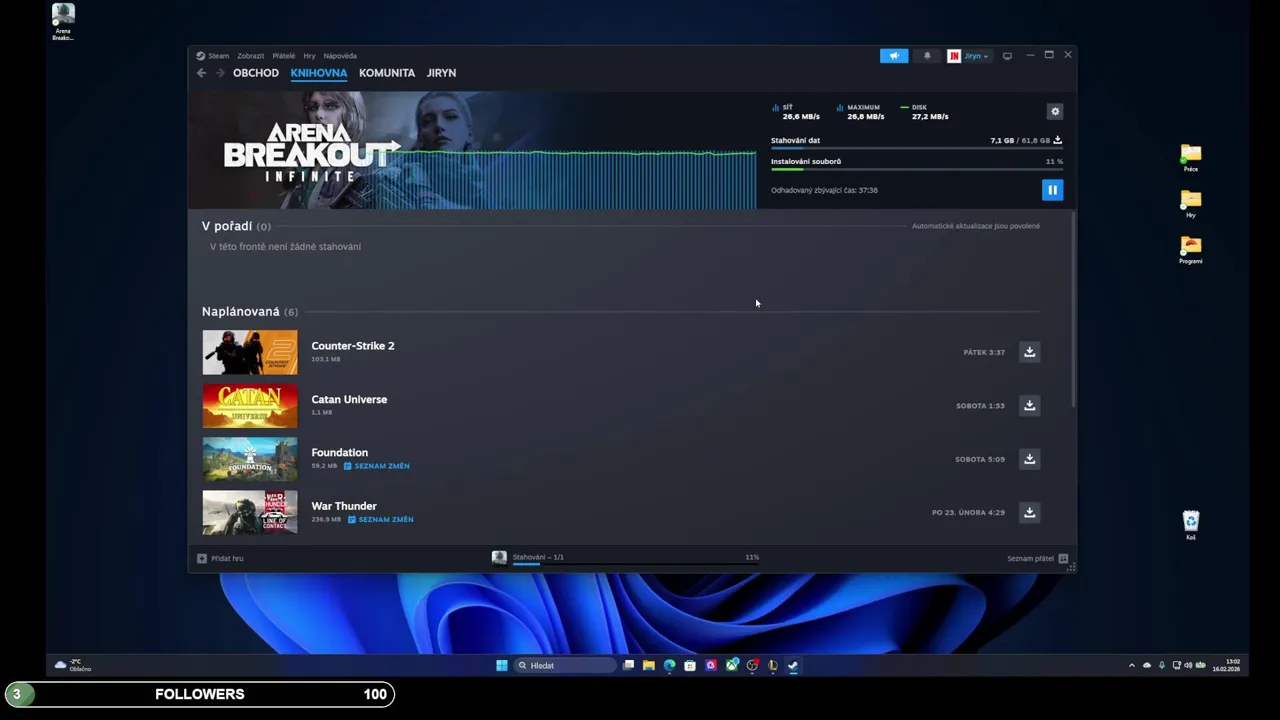Click the Counter-Strike 2 thumbnail
Image resolution: width=1280 pixels, height=720 pixels.
tap(250, 352)
